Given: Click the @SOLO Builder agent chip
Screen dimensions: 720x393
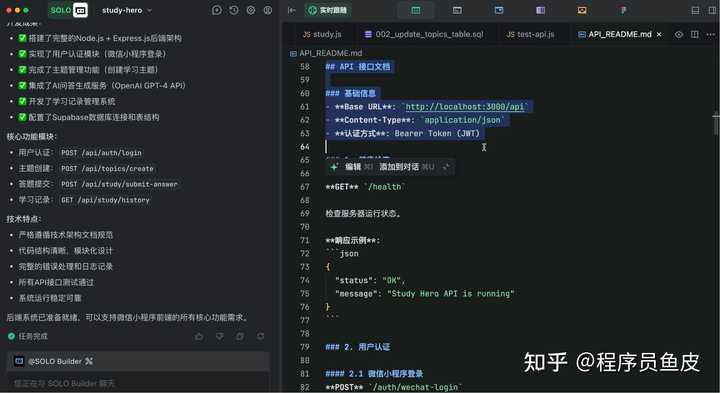Looking at the screenshot, I should click(54, 361).
